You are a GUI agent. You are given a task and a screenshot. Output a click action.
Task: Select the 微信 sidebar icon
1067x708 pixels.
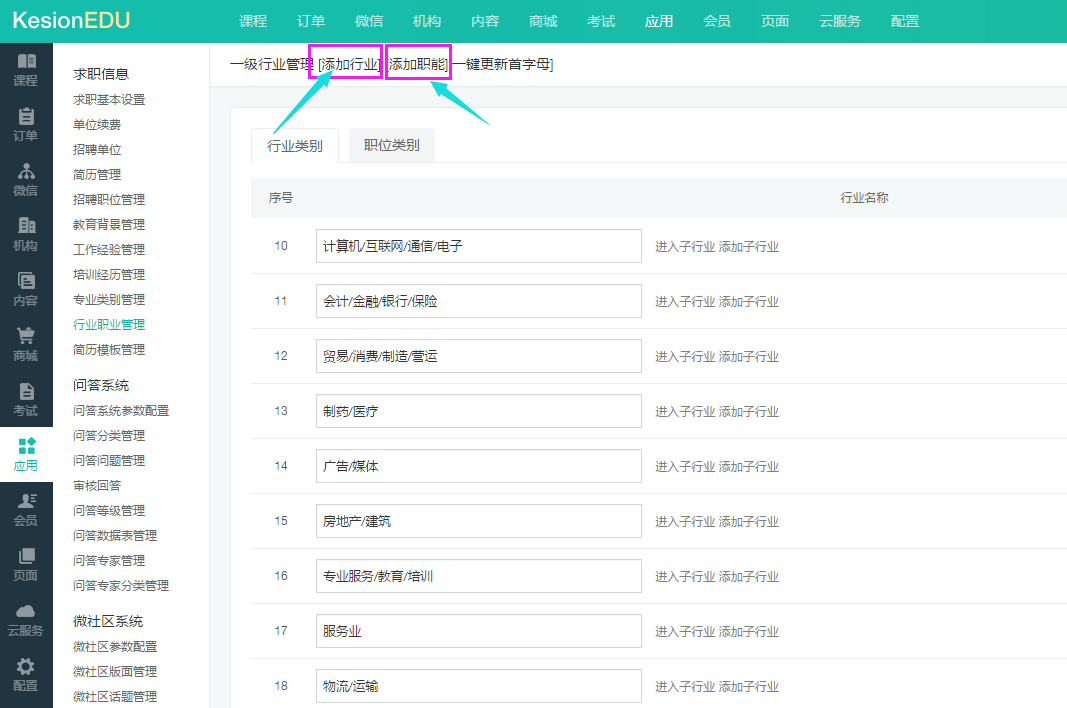pyautogui.click(x=26, y=172)
